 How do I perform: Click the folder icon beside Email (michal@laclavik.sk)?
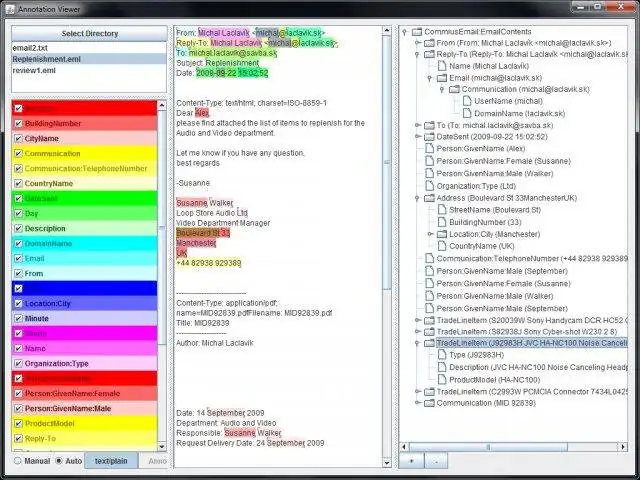442,78
